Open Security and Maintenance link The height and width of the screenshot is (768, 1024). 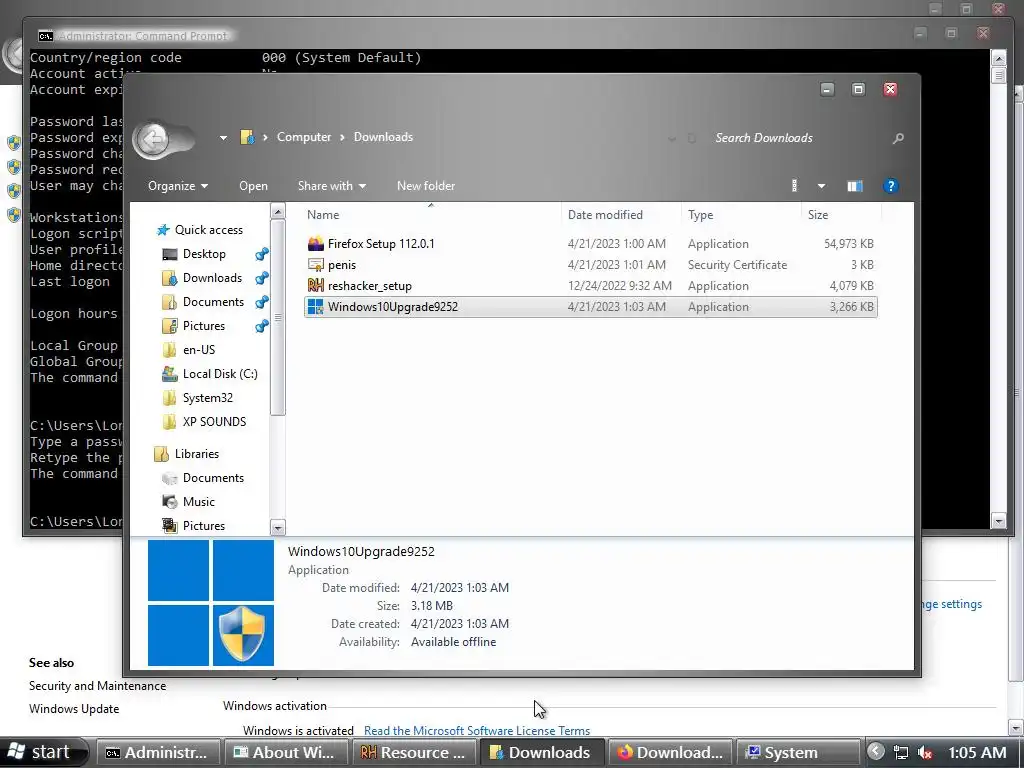(97, 686)
